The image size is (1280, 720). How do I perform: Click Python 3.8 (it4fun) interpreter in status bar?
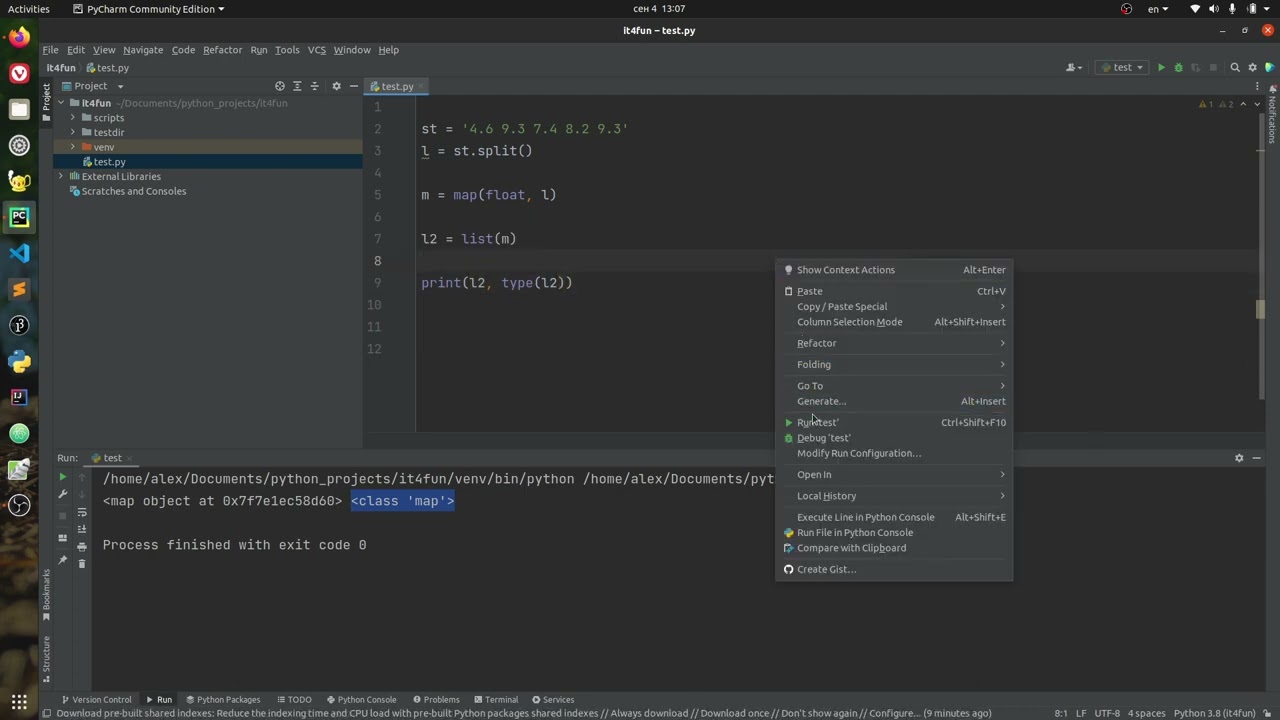point(1214,713)
